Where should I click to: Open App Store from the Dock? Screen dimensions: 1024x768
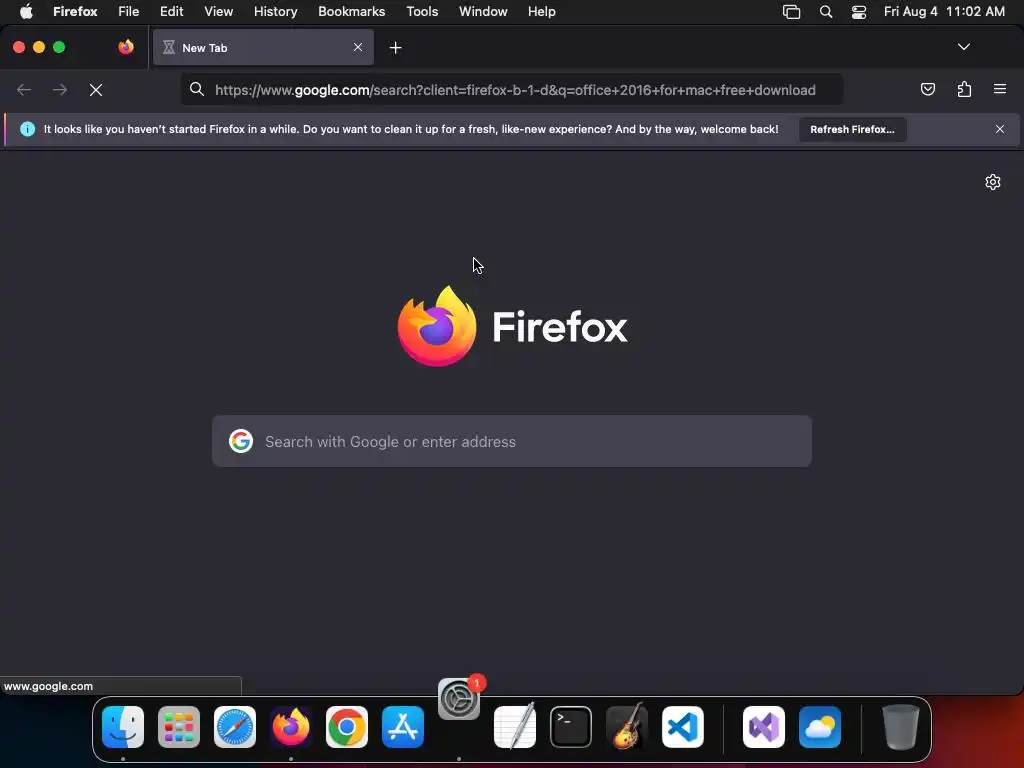pyautogui.click(x=403, y=727)
